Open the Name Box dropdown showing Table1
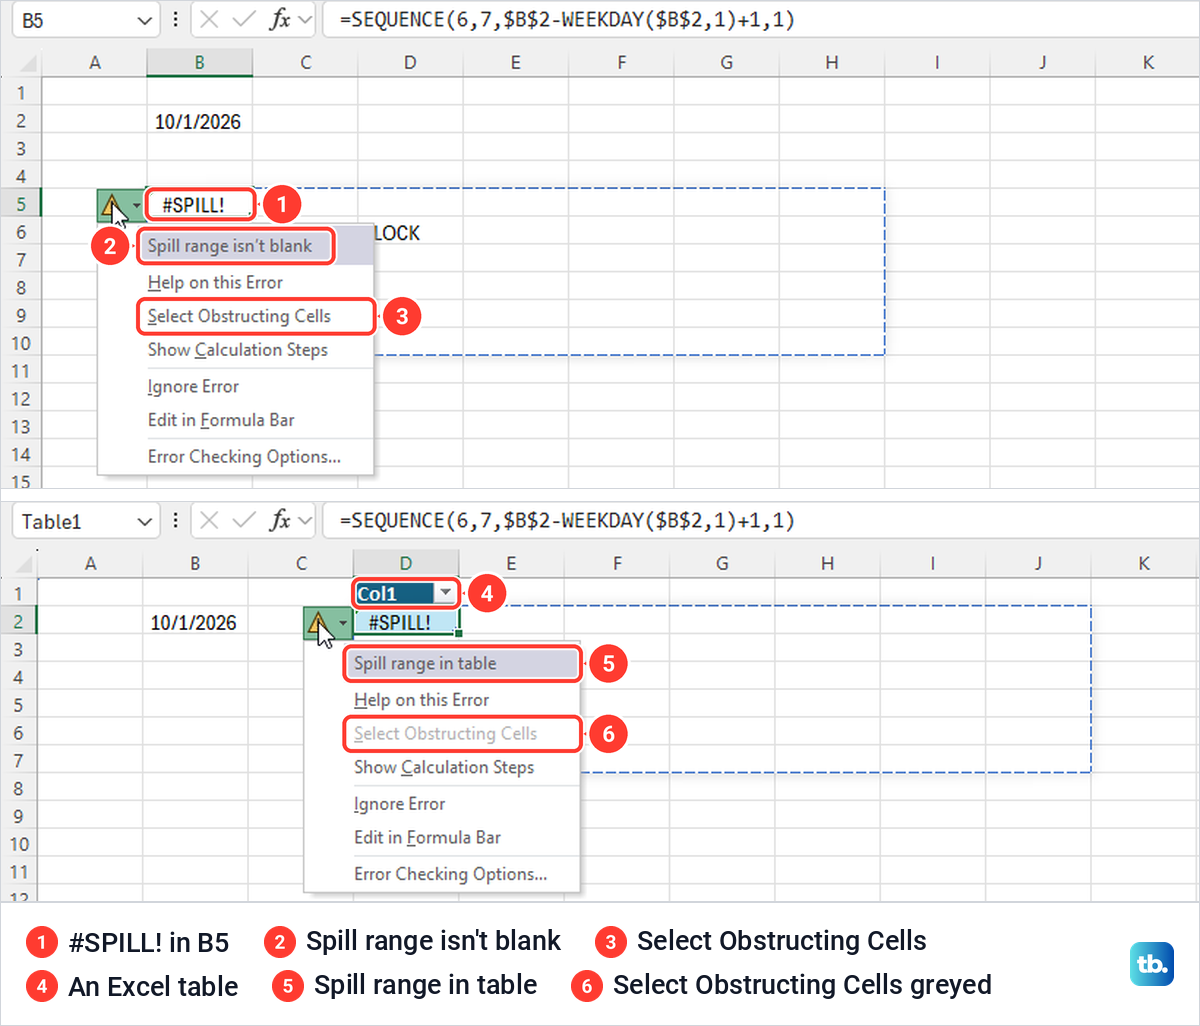 pyautogui.click(x=145, y=521)
